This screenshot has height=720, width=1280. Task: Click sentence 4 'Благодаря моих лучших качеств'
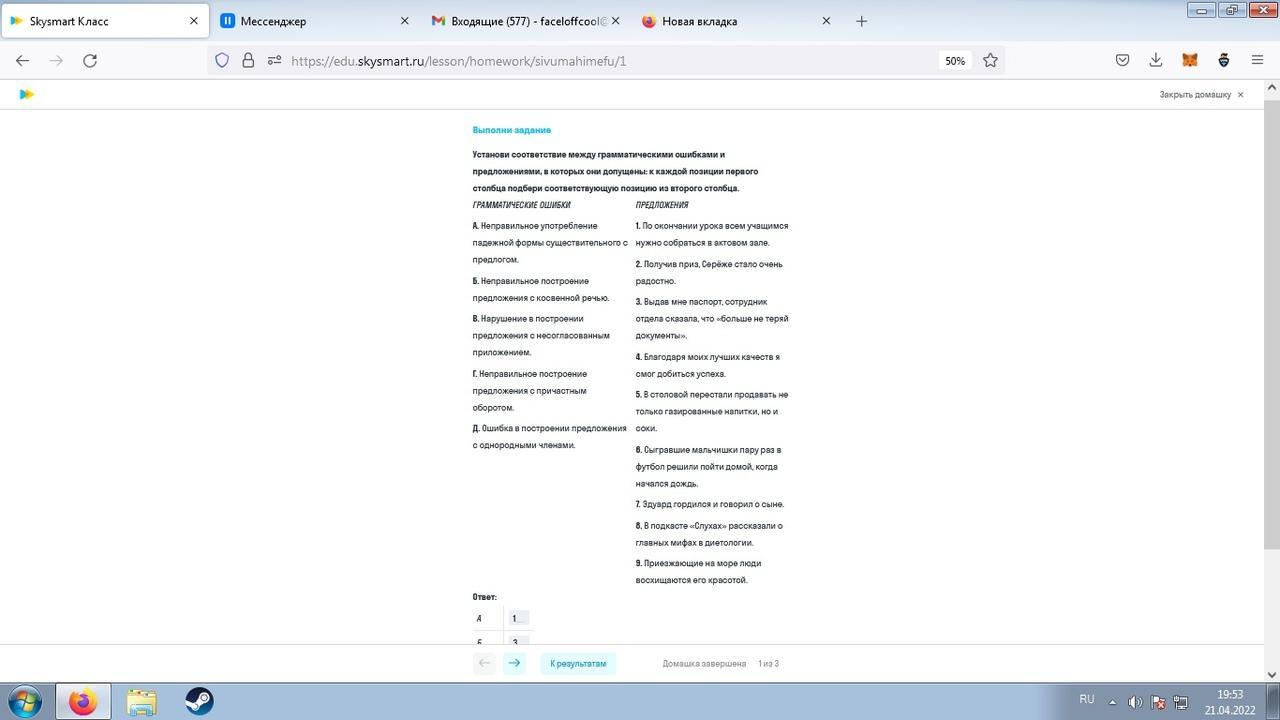[708, 365]
